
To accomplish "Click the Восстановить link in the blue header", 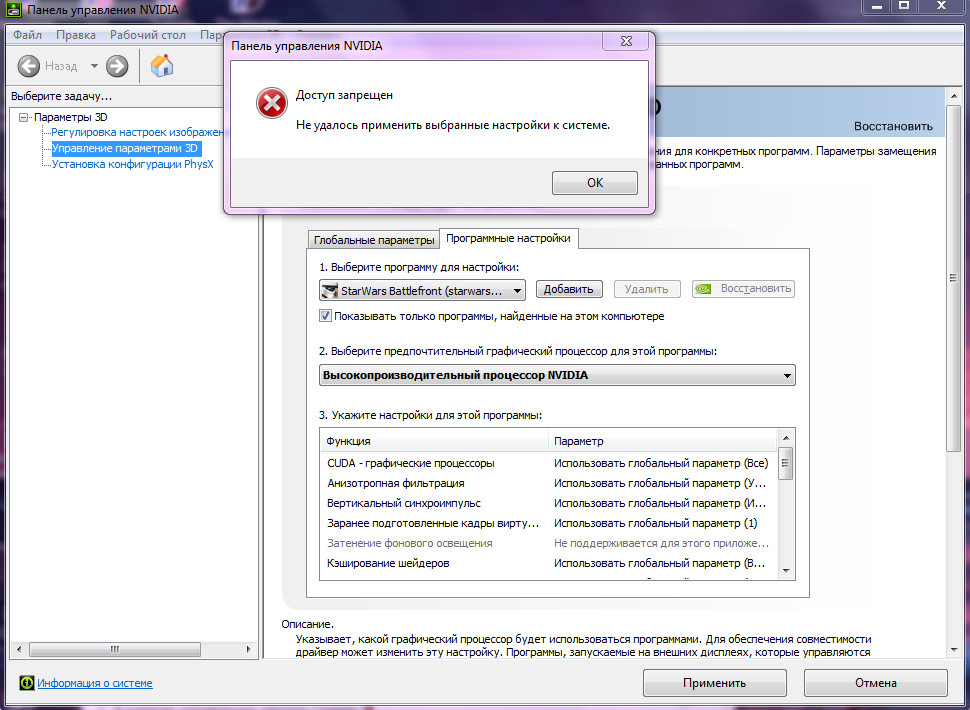I will point(893,126).
